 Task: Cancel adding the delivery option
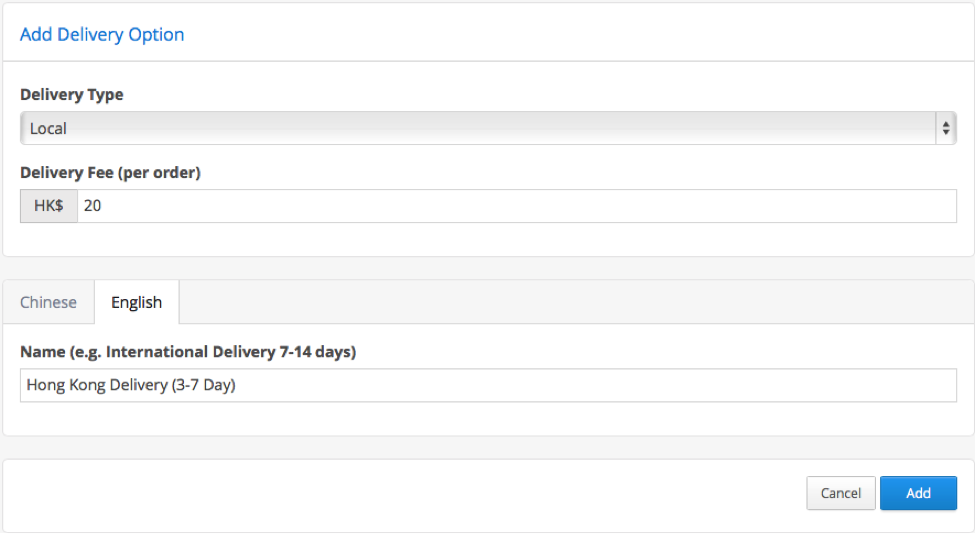point(841,493)
